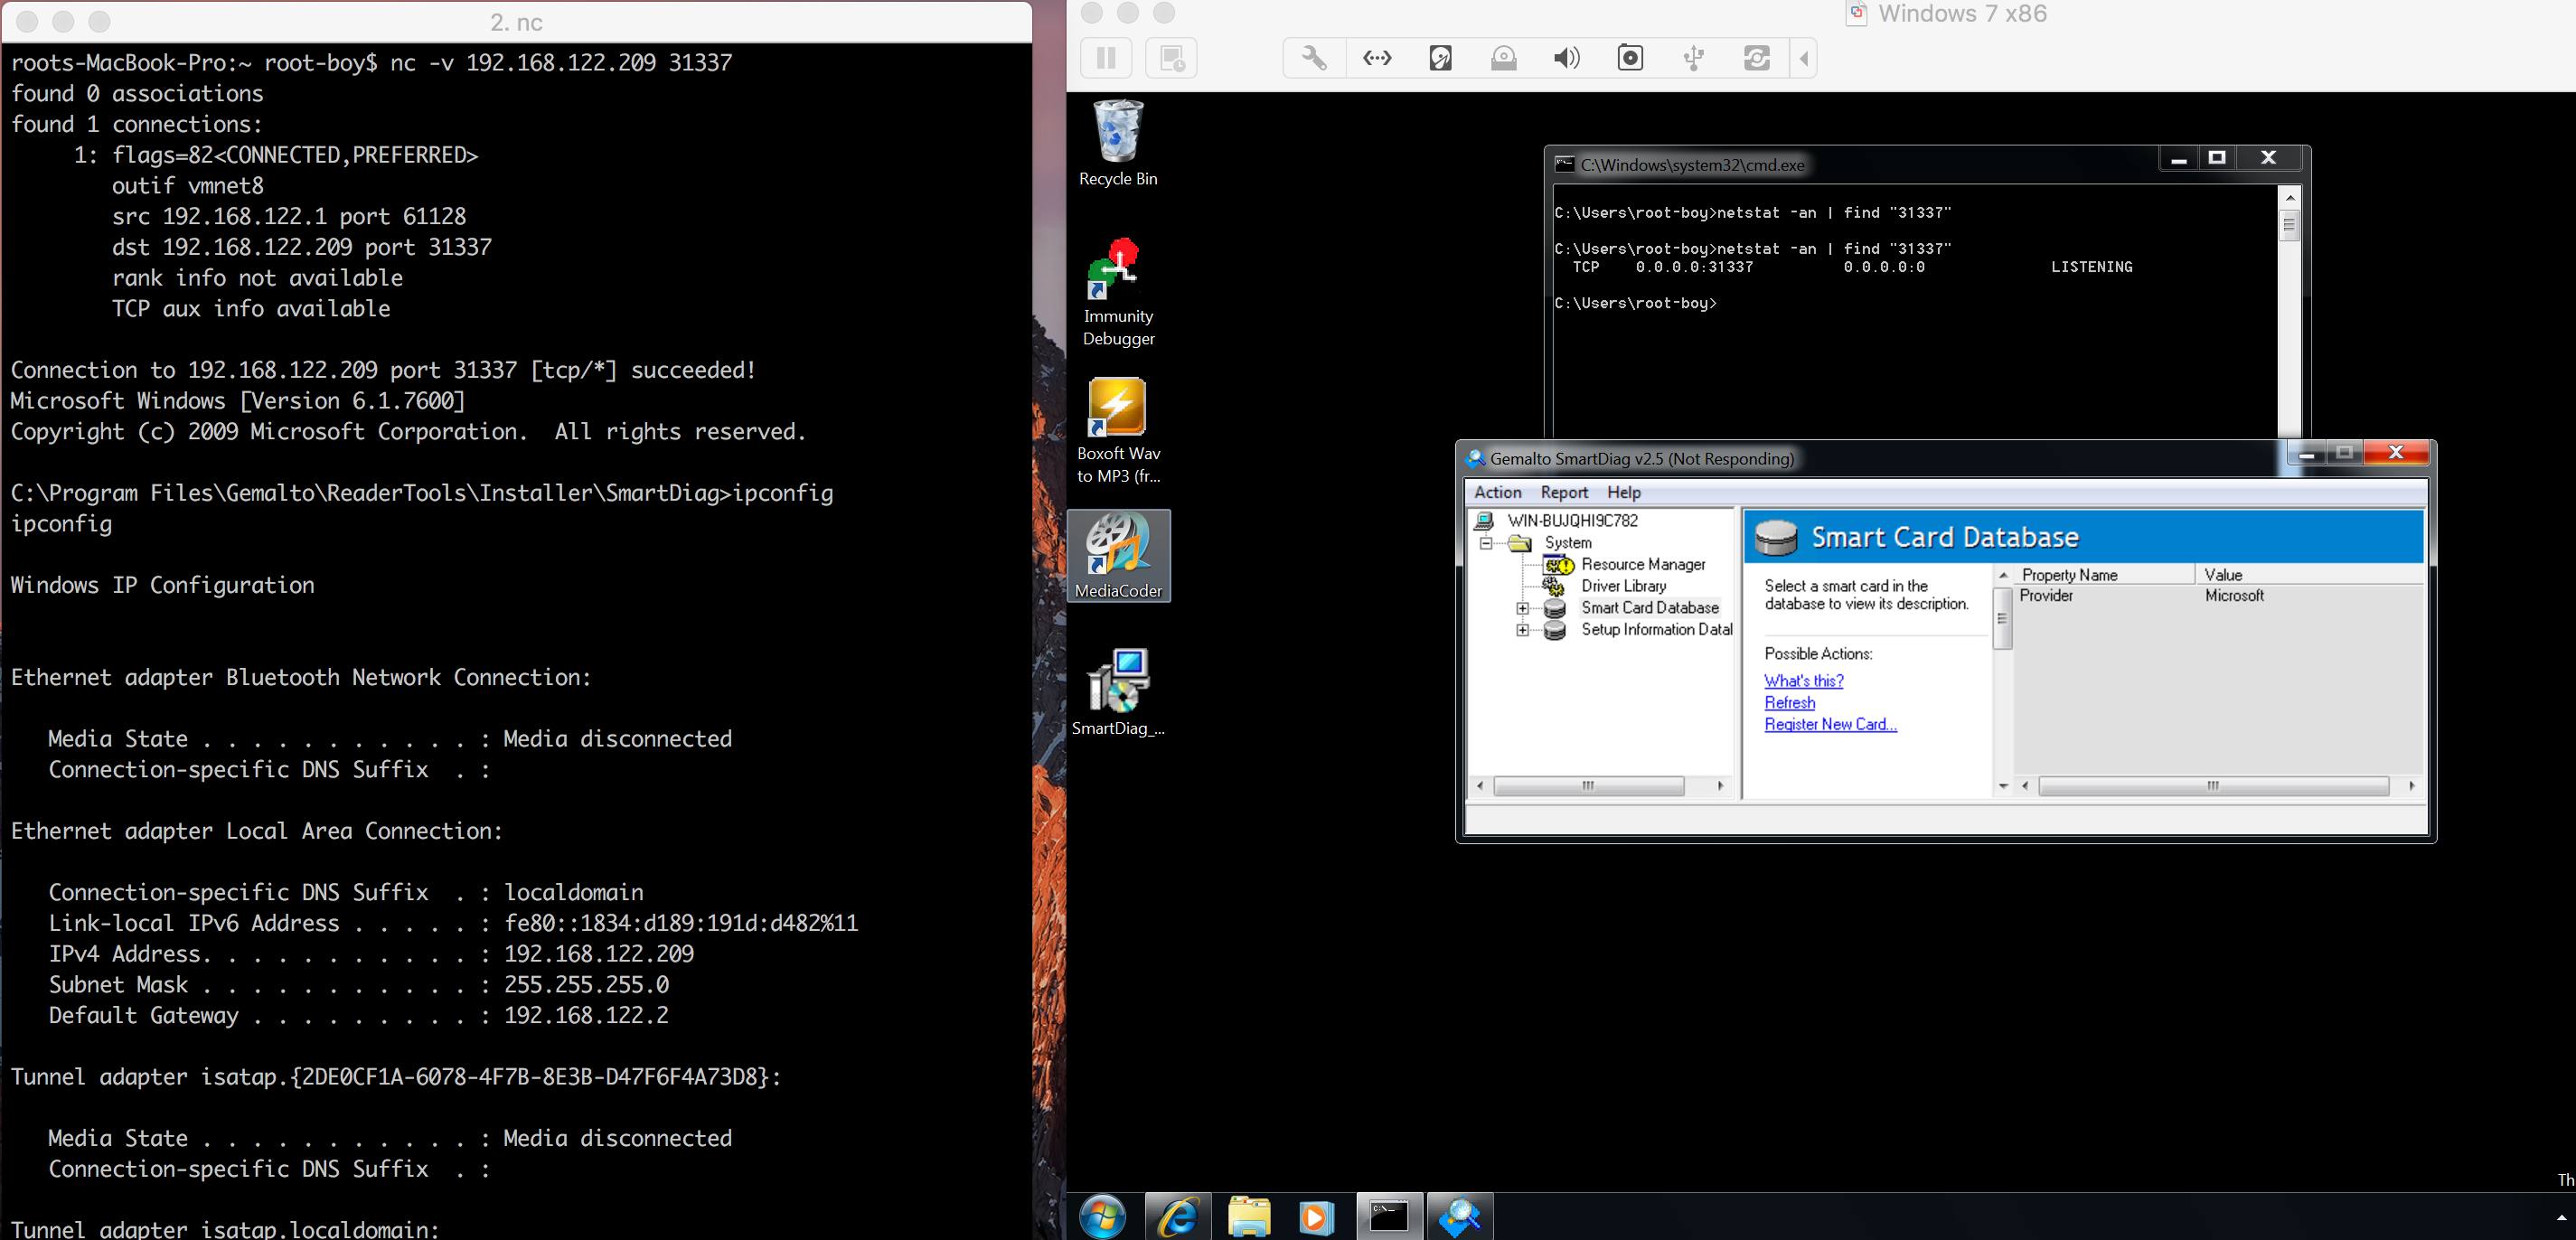Open Internet Explorer from the taskbar

click(x=1177, y=1217)
